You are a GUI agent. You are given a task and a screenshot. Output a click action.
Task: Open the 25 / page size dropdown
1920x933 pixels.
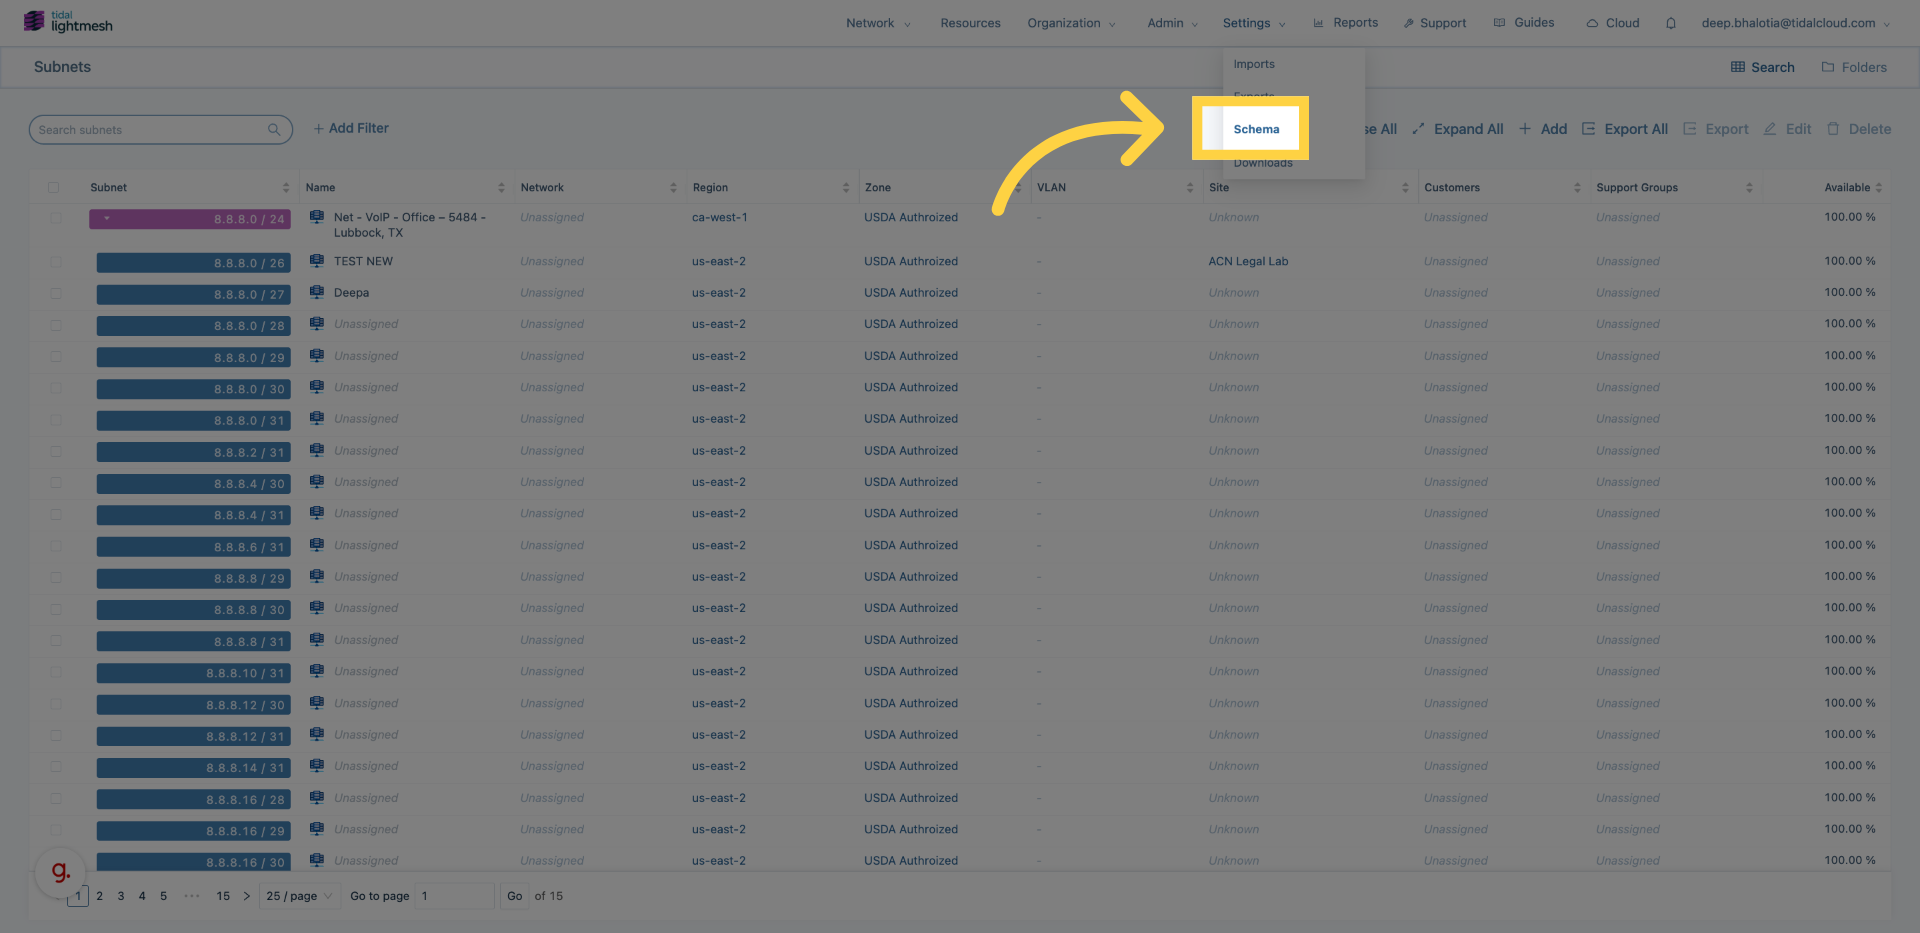[x=299, y=896]
